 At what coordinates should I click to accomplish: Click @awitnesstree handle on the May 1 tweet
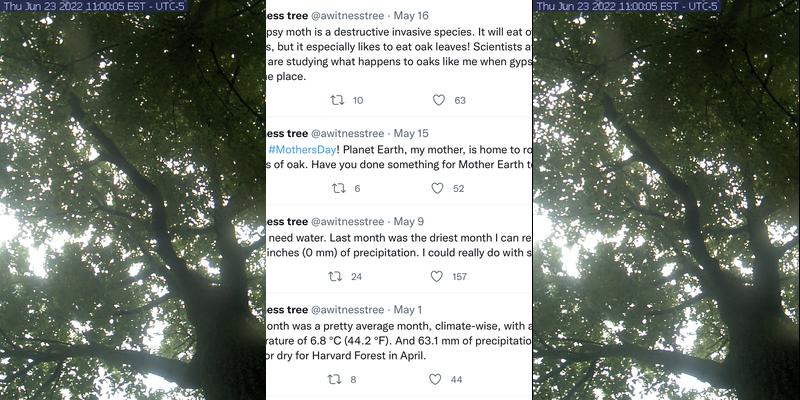[x=348, y=309]
